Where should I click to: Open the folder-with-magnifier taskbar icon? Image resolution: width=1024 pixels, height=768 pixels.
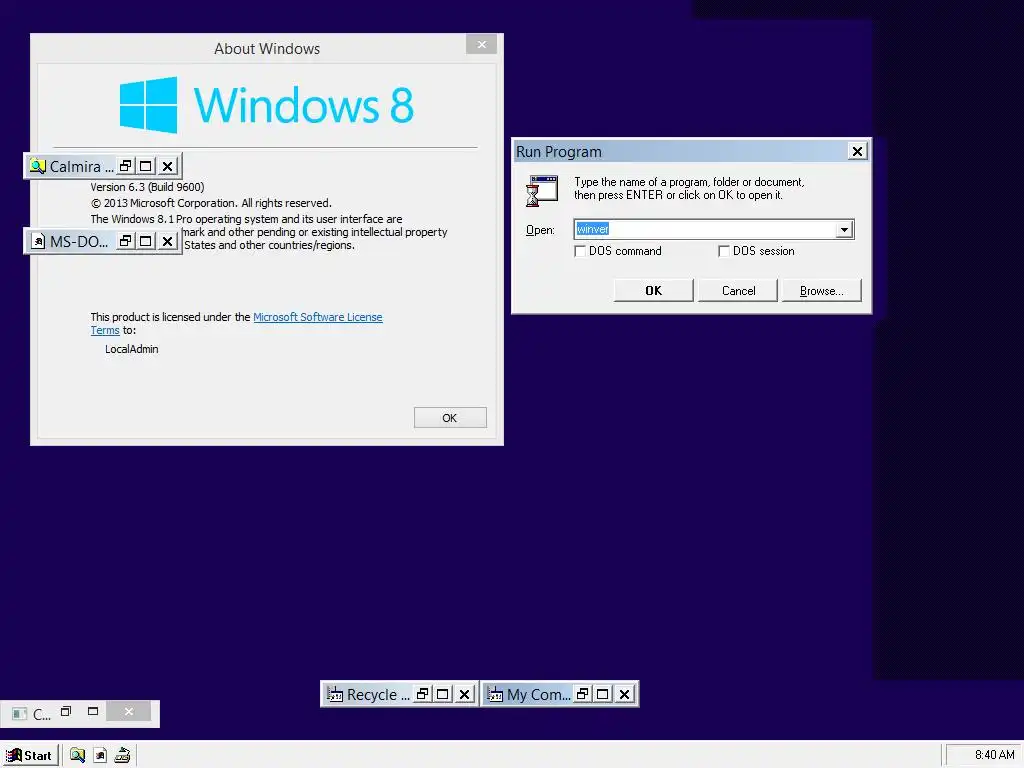pos(78,755)
